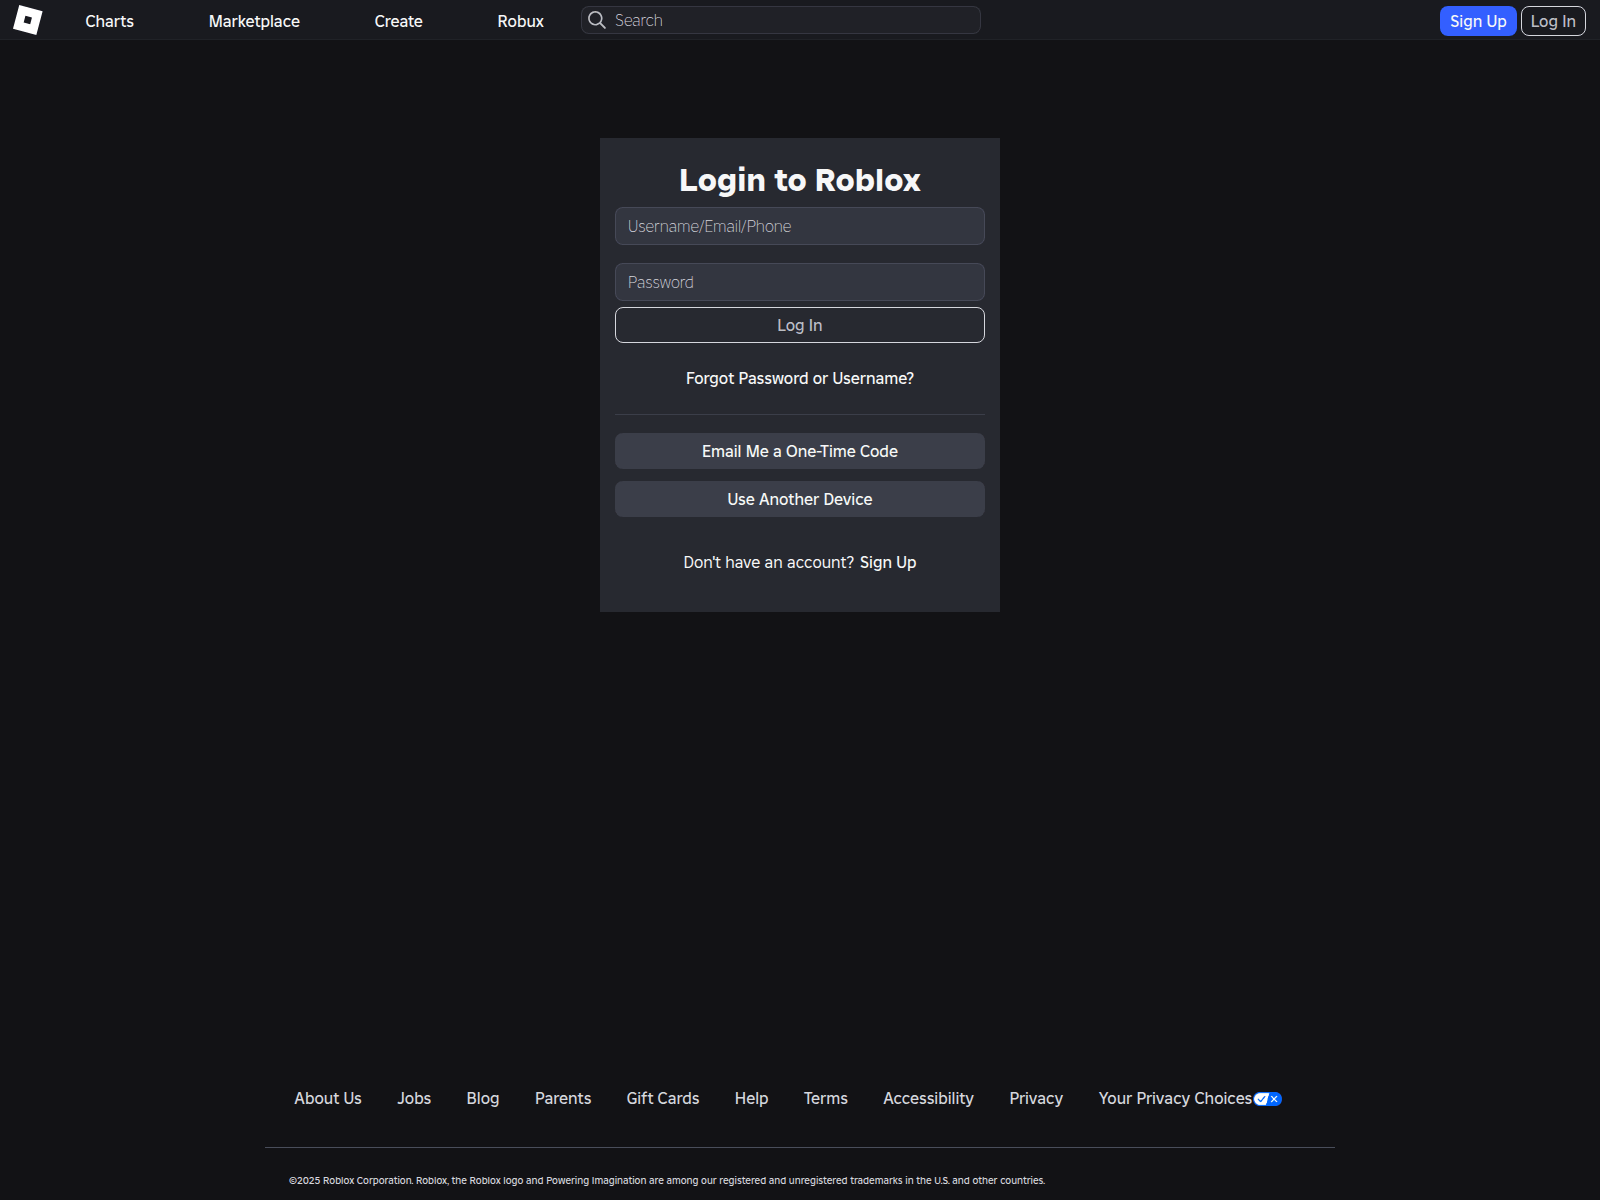Screen dimensions: 1600x1200
Task: Follow the Sign Up link below form
Action: click(x=888, y=562)
